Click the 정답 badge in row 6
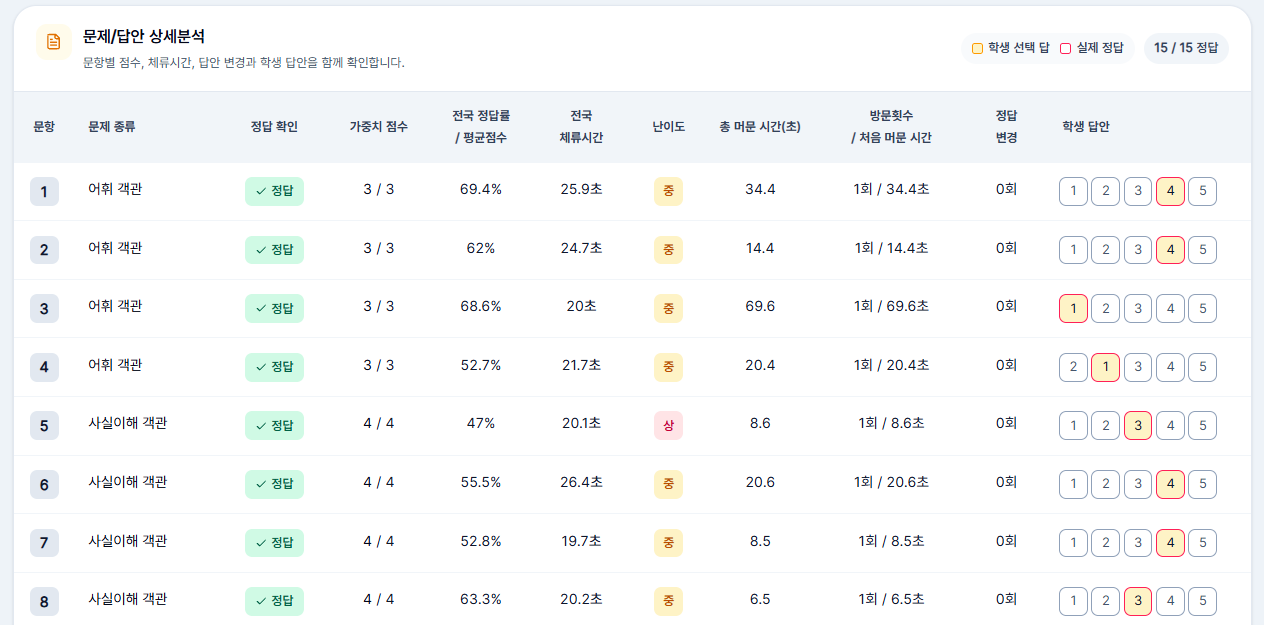The image size is (1264, 625). pyautogui.click(x=274, y=484)
